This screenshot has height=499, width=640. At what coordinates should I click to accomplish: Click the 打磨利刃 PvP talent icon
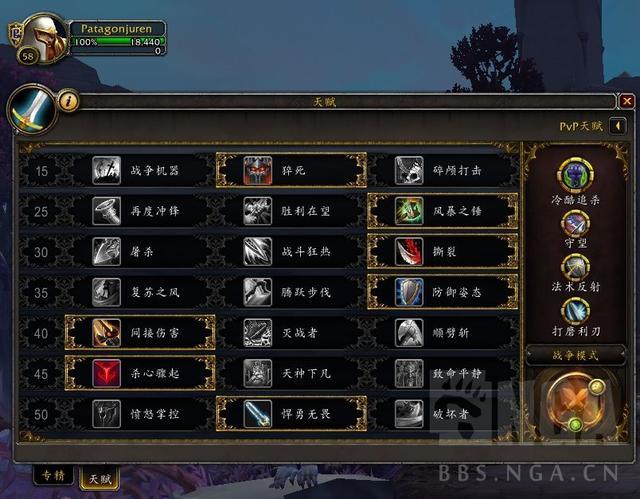pos(576,312)
